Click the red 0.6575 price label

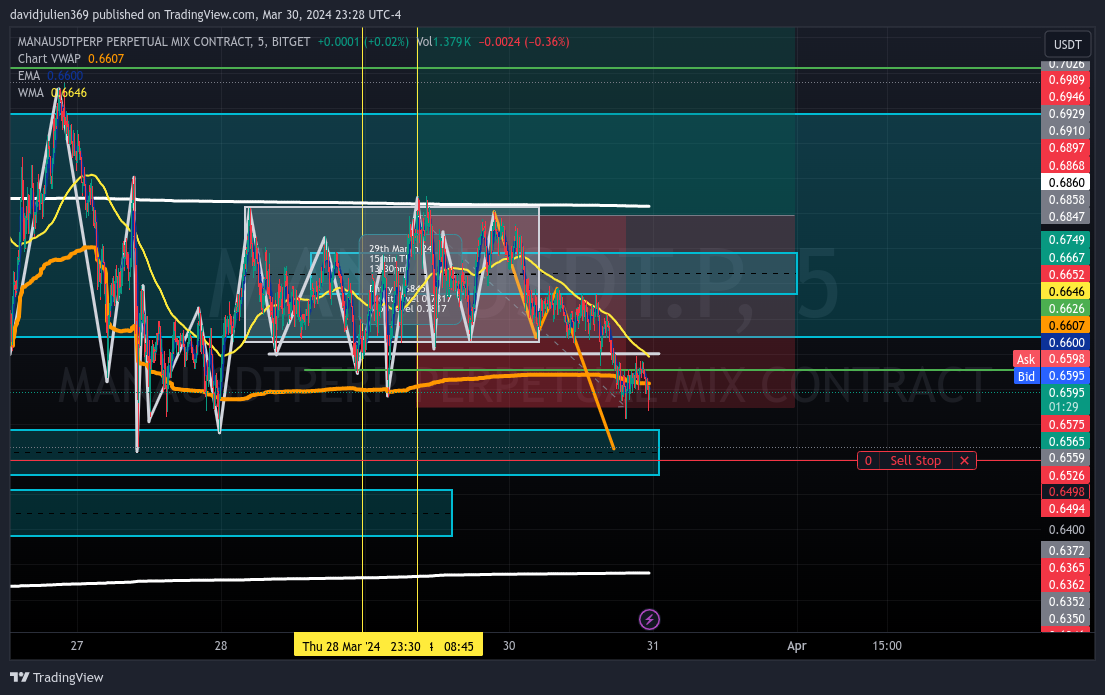click(x=1066, y=424)
